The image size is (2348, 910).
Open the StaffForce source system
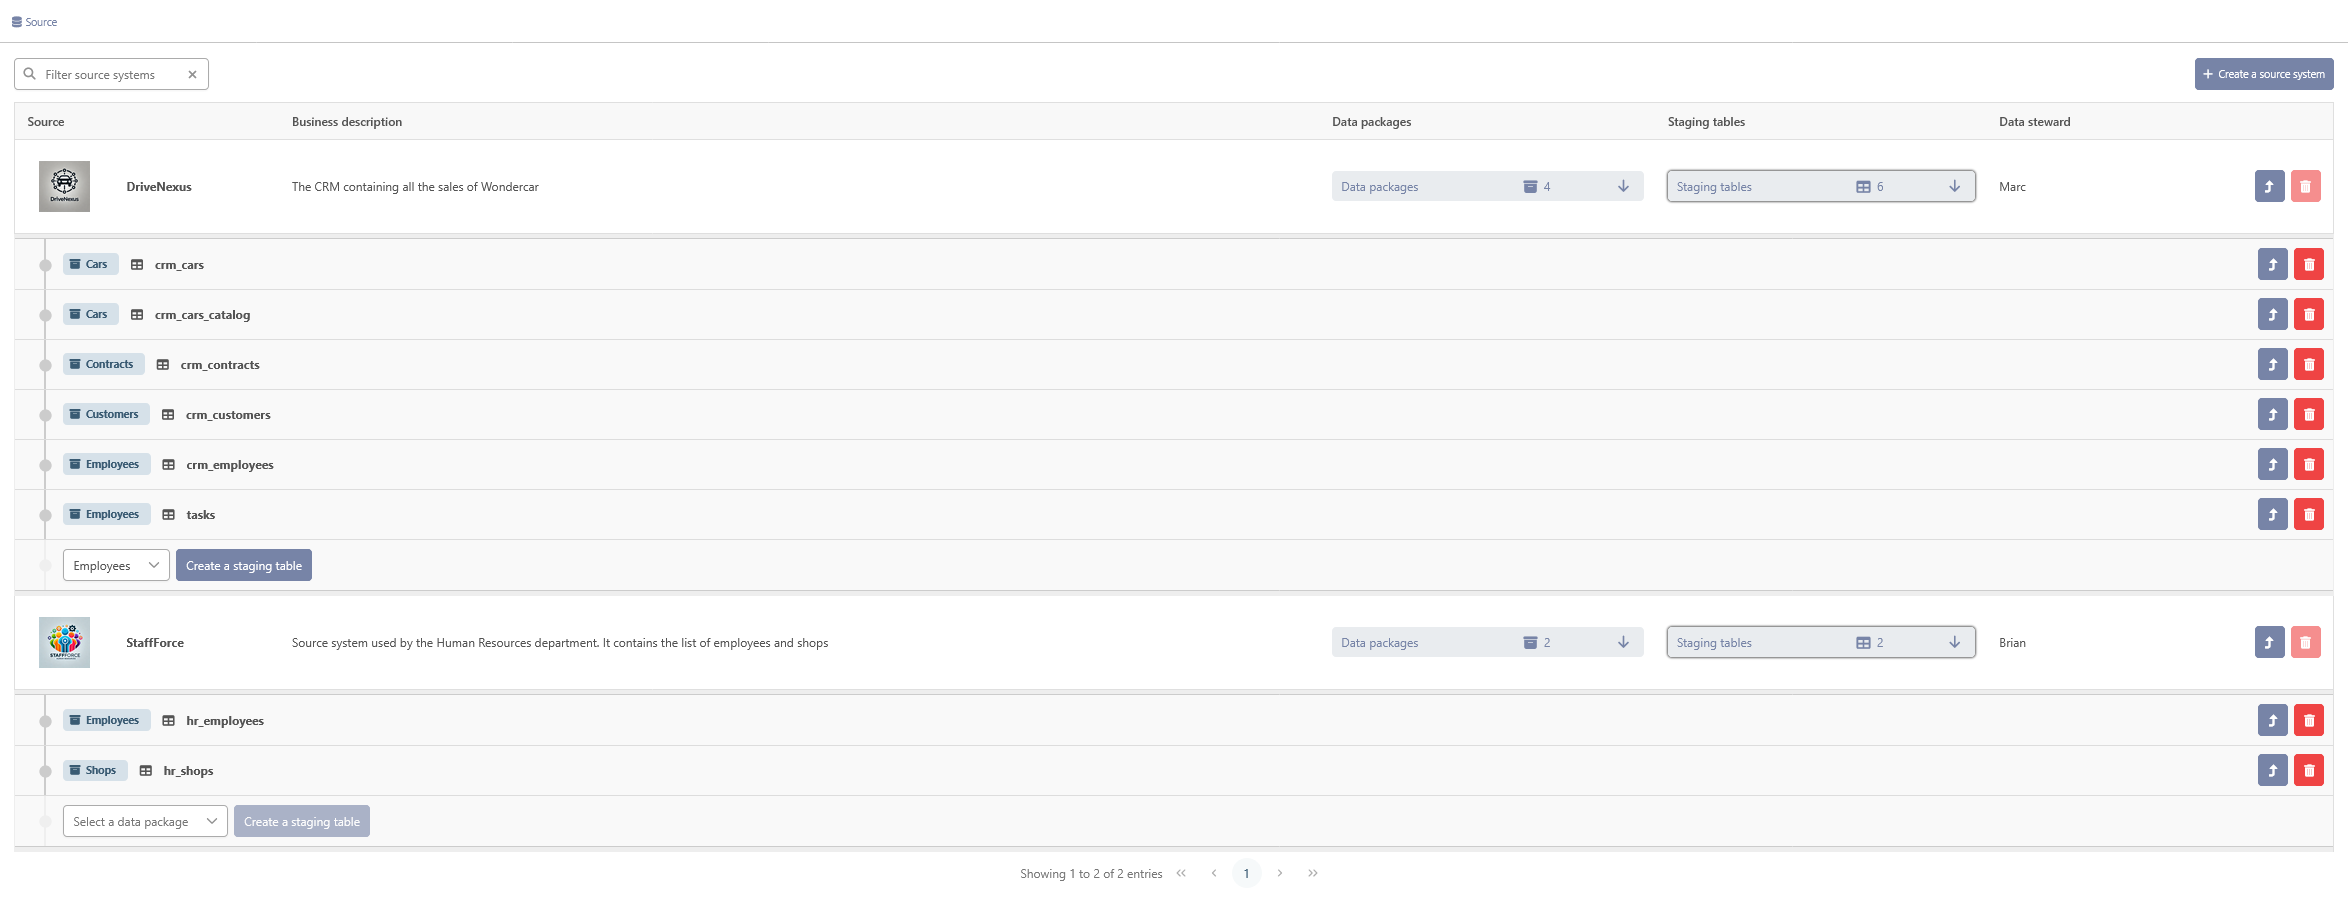2269,642
